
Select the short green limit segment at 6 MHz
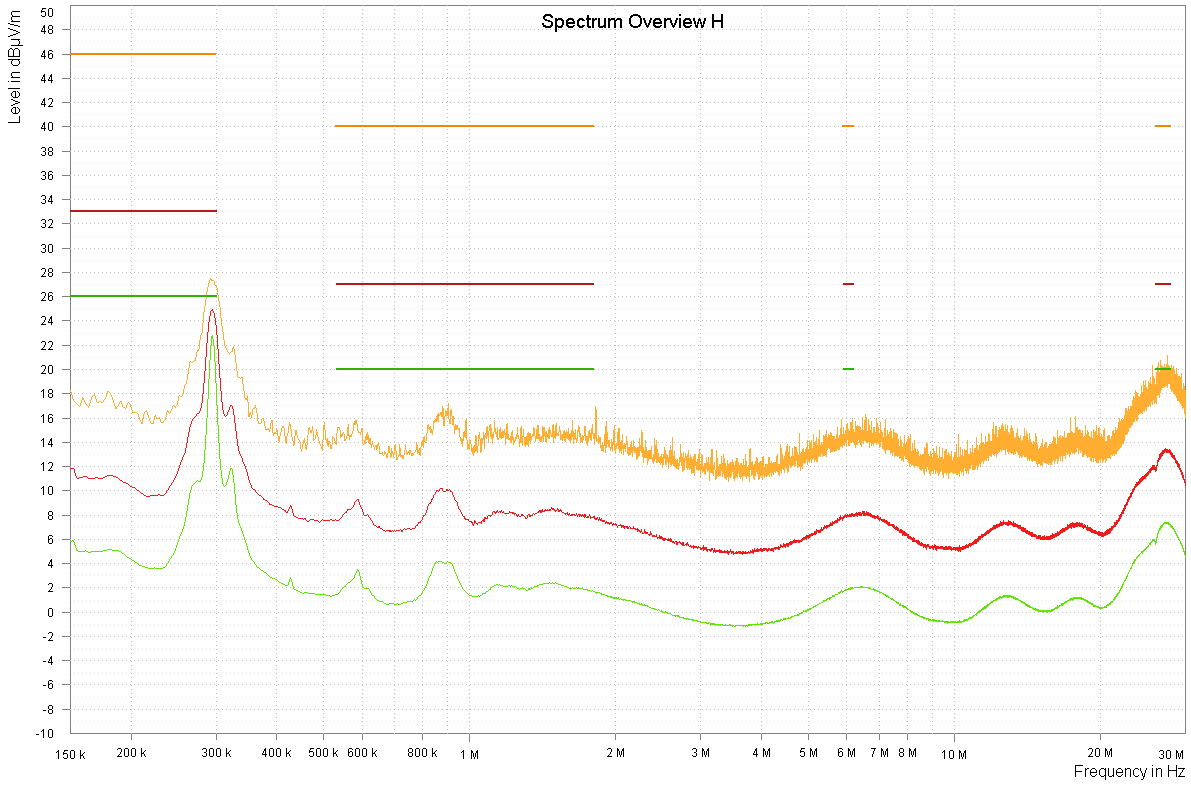click(x=848, y=369)
